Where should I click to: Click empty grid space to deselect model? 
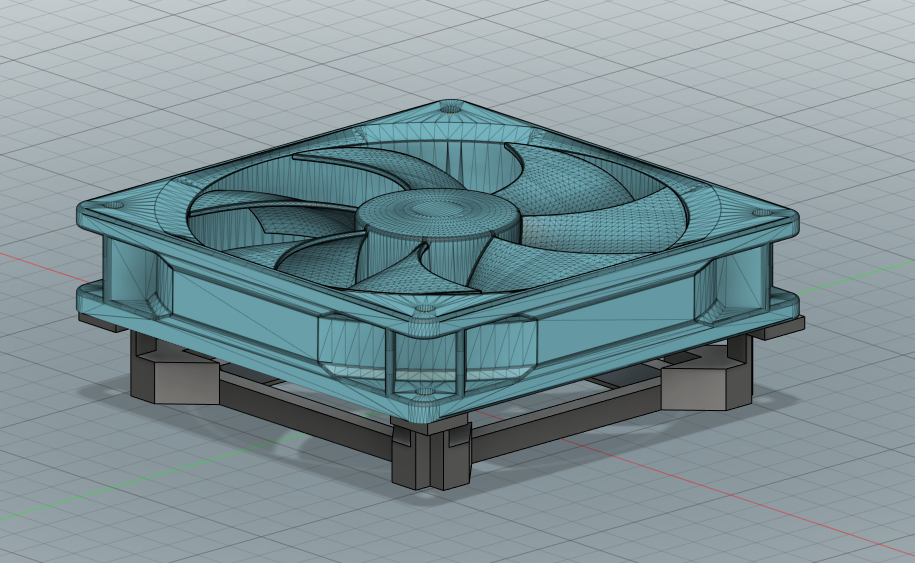(800, 80)
